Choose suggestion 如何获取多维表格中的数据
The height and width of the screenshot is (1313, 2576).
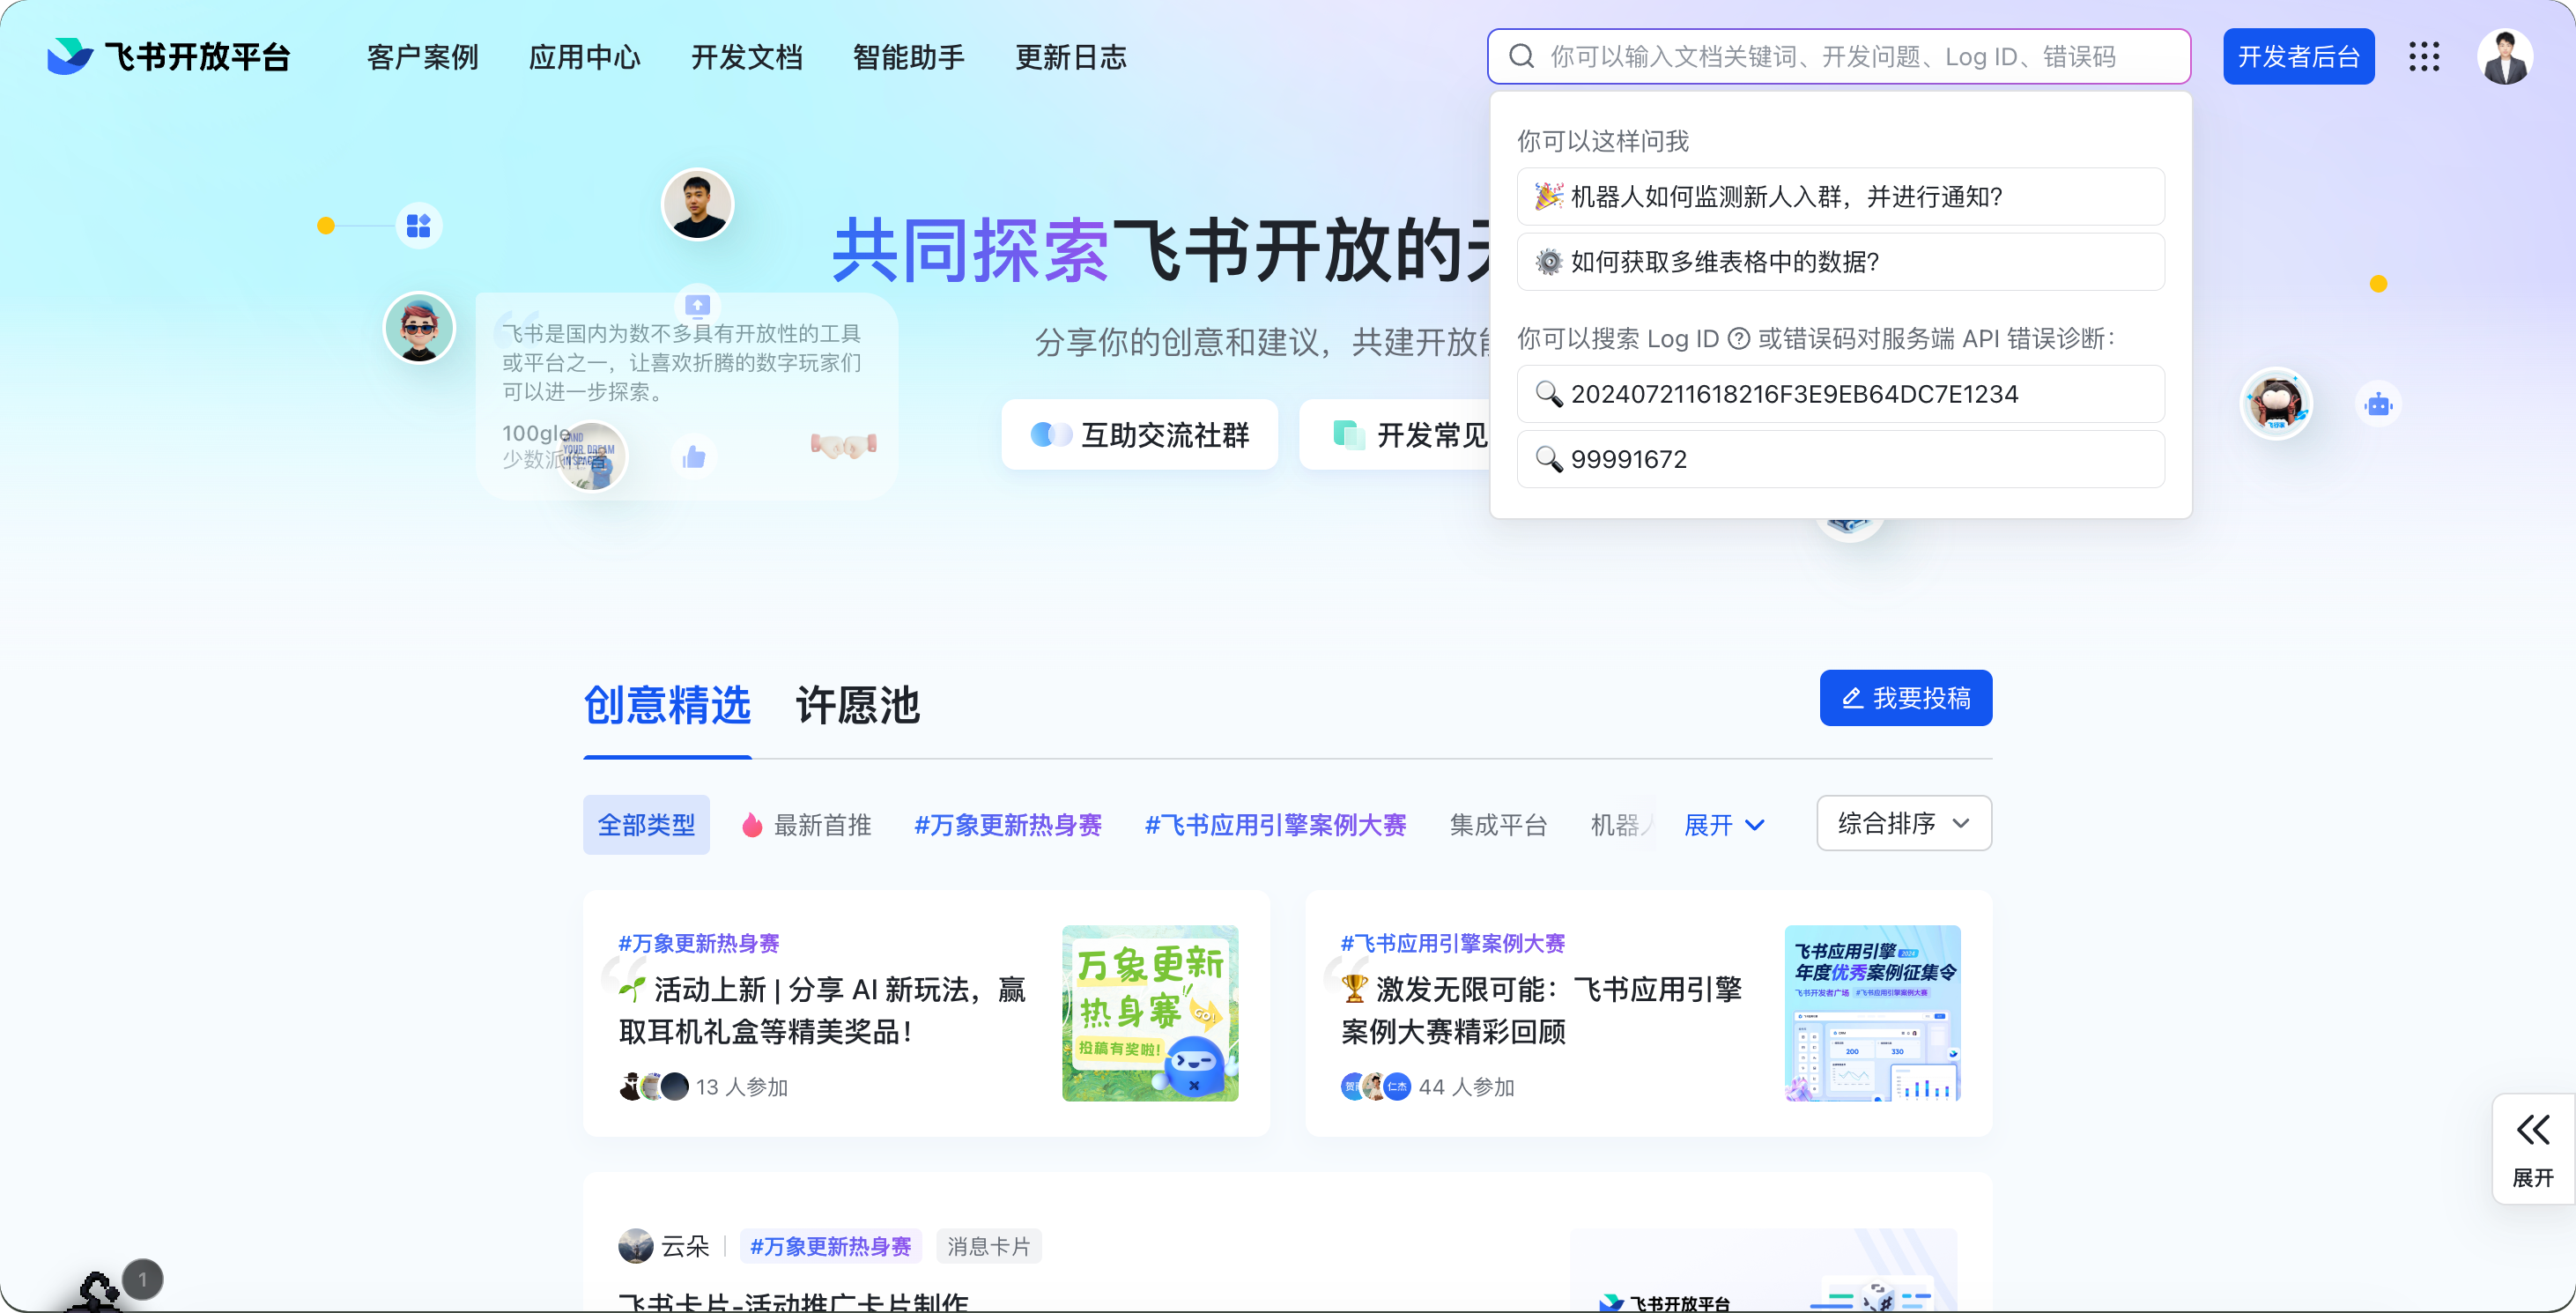pos(1840,262)
